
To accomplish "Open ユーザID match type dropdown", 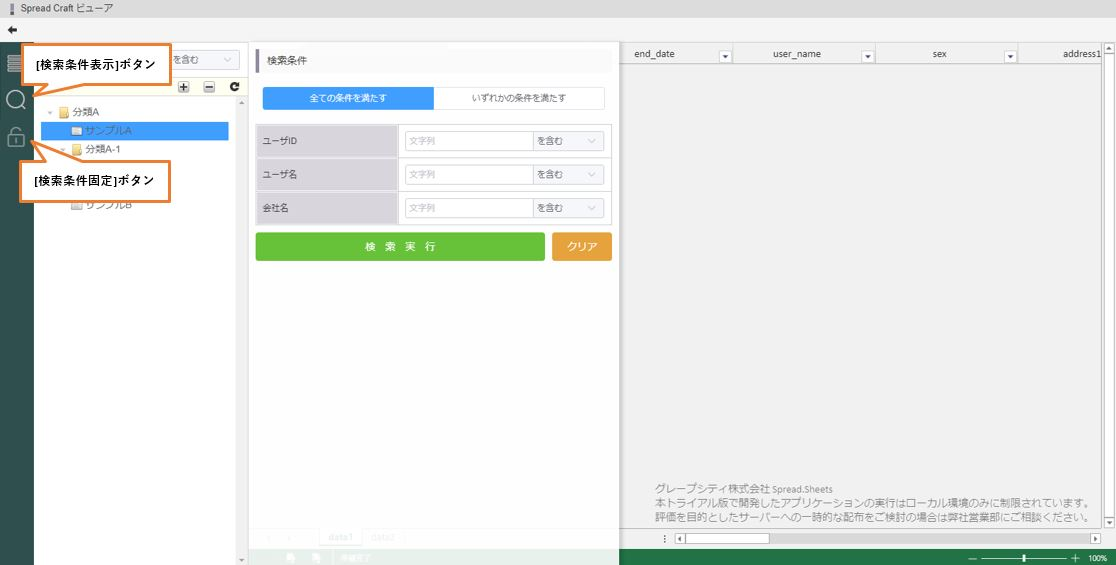I will click(x=568, y=141).
